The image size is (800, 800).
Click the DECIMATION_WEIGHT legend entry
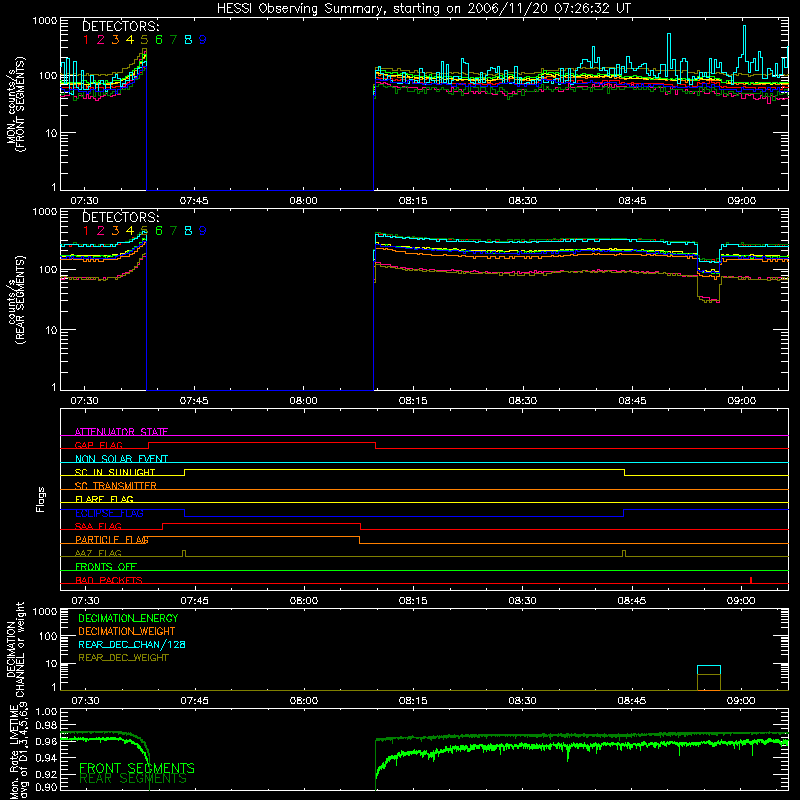pos(127,631)
